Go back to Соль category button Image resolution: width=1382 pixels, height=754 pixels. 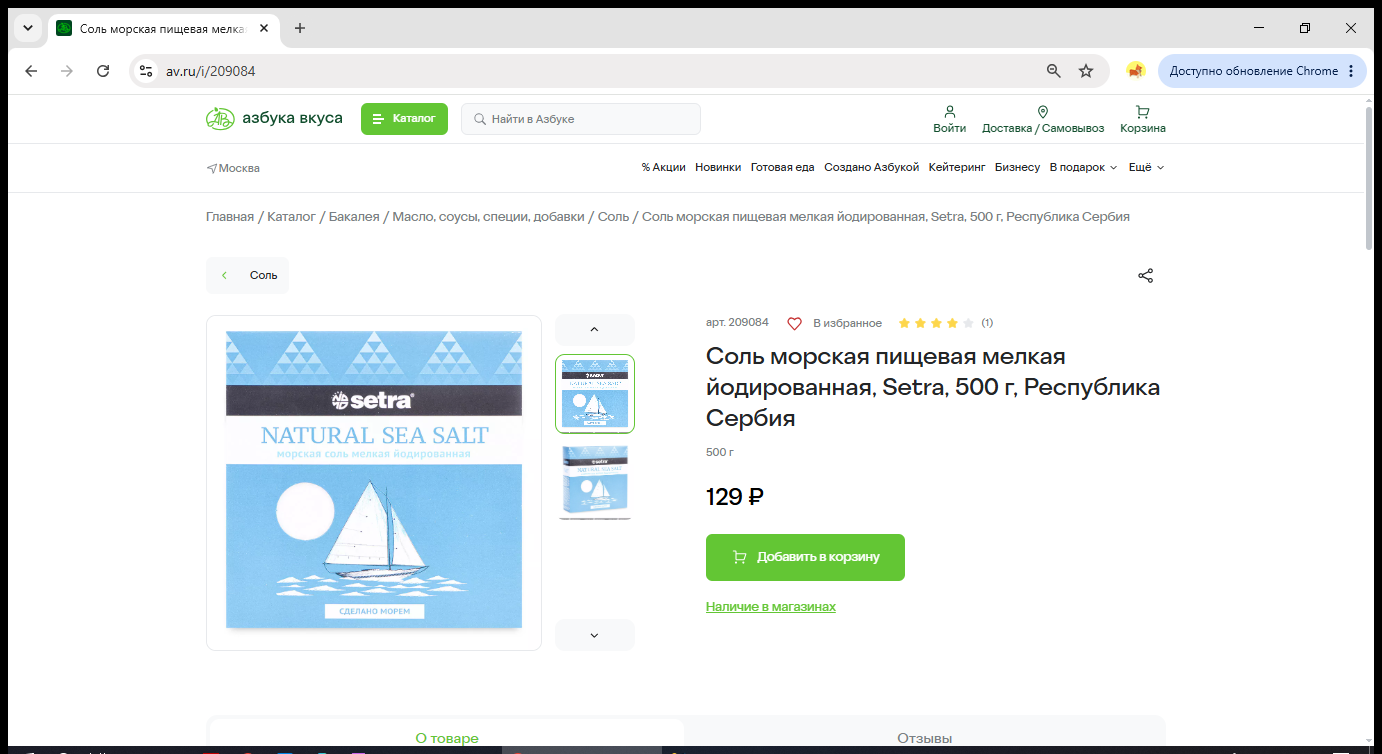point(247,275)
